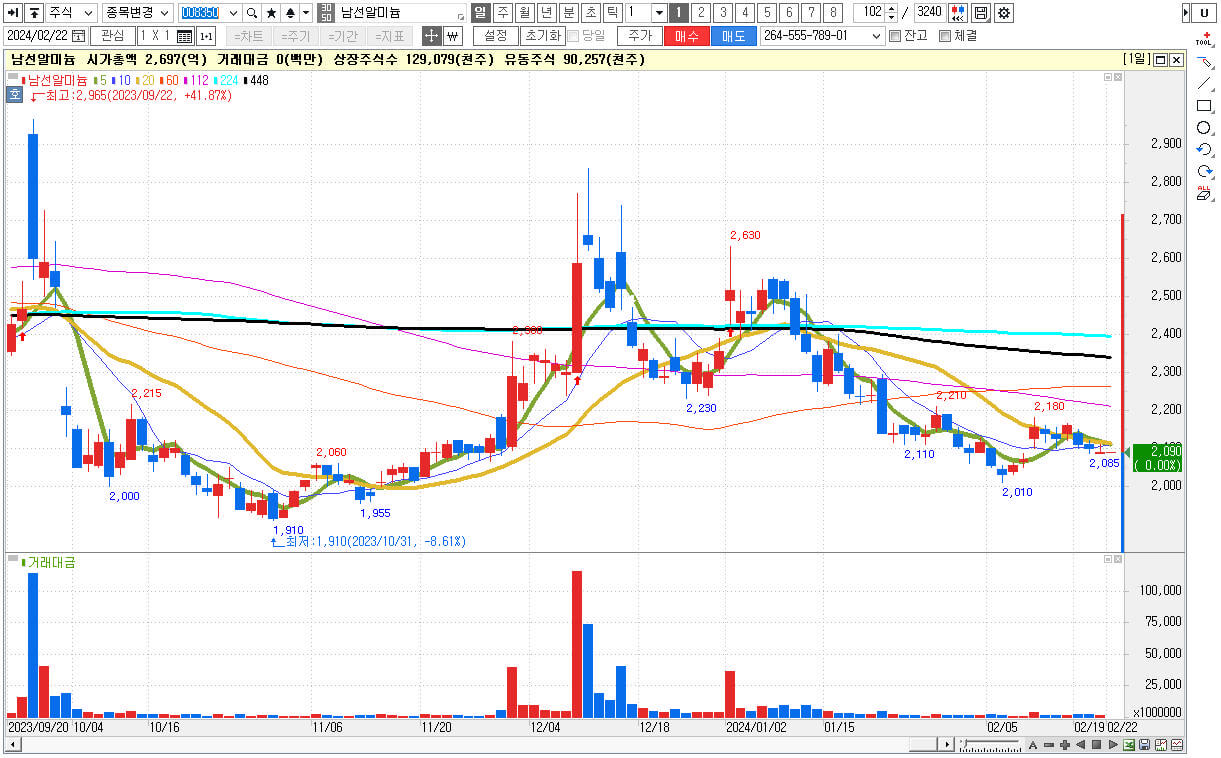Open chart settings gear icon
Image resolution: width=1221 pixels, height=758 pixels.
tap(1003, 13)
